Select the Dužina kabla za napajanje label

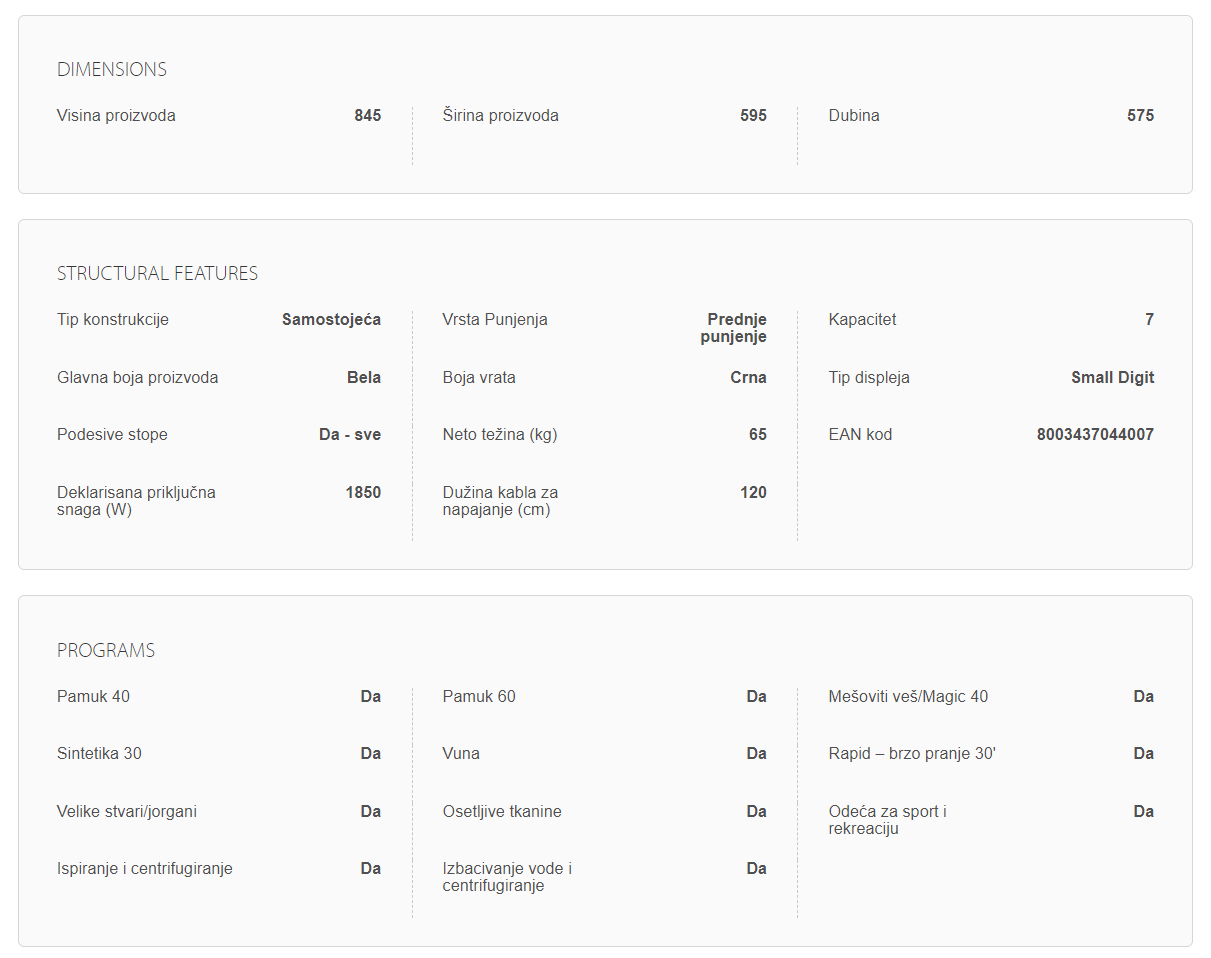[500, 501]
